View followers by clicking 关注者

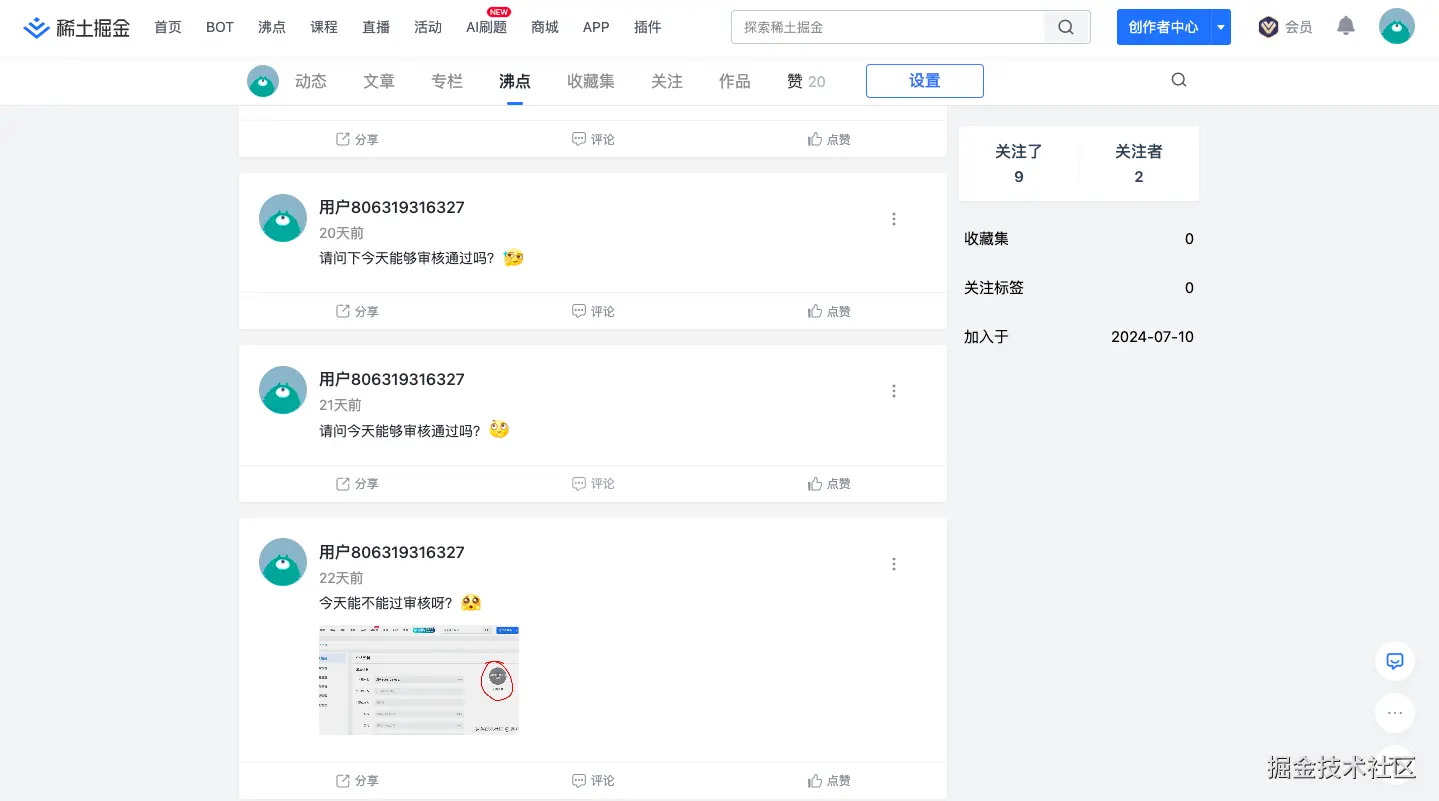click(x=1138, y=163)
